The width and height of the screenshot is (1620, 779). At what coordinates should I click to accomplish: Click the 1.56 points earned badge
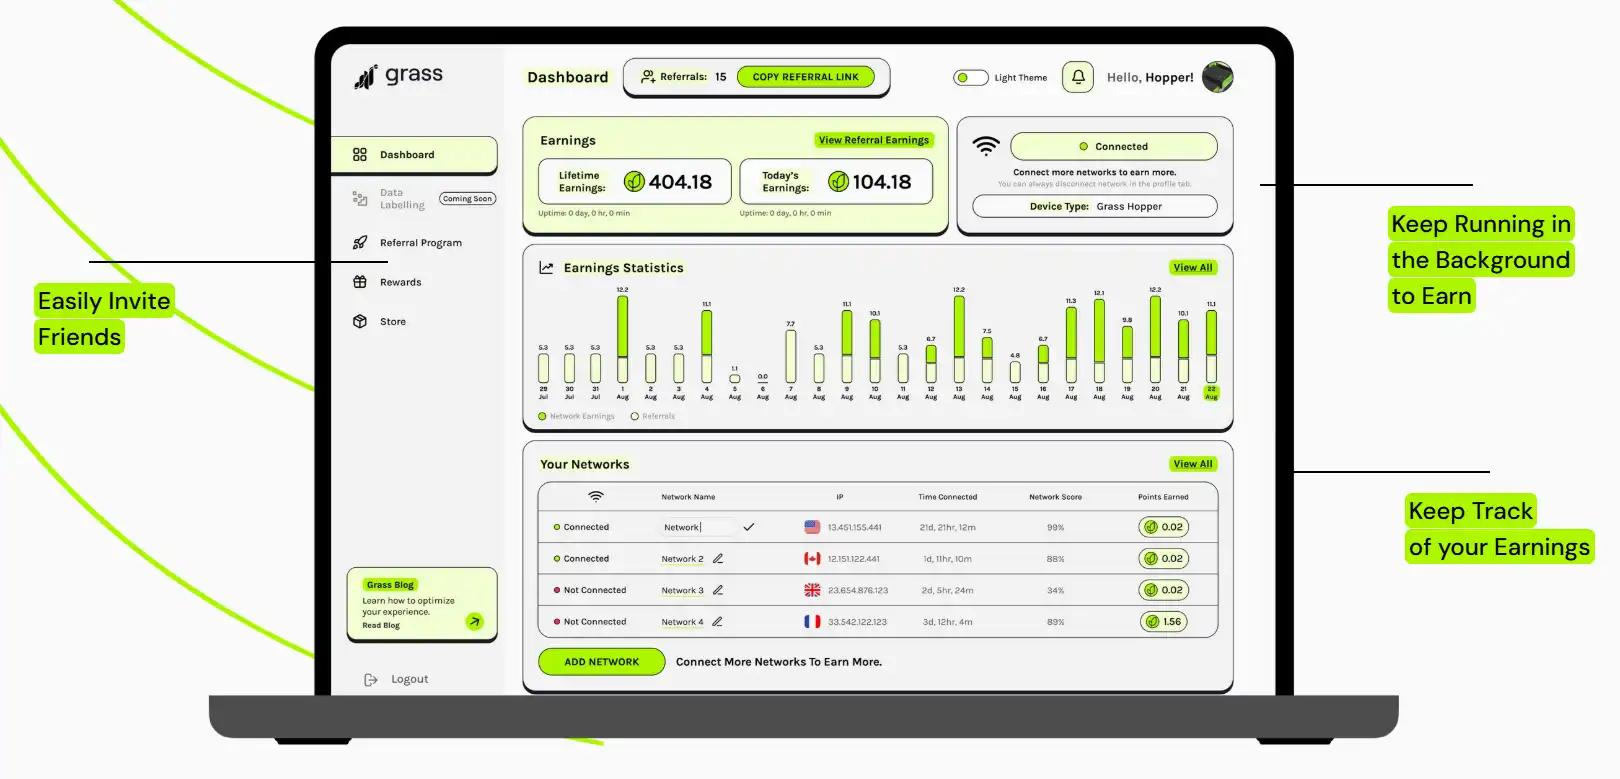(x=1164, y=622)
